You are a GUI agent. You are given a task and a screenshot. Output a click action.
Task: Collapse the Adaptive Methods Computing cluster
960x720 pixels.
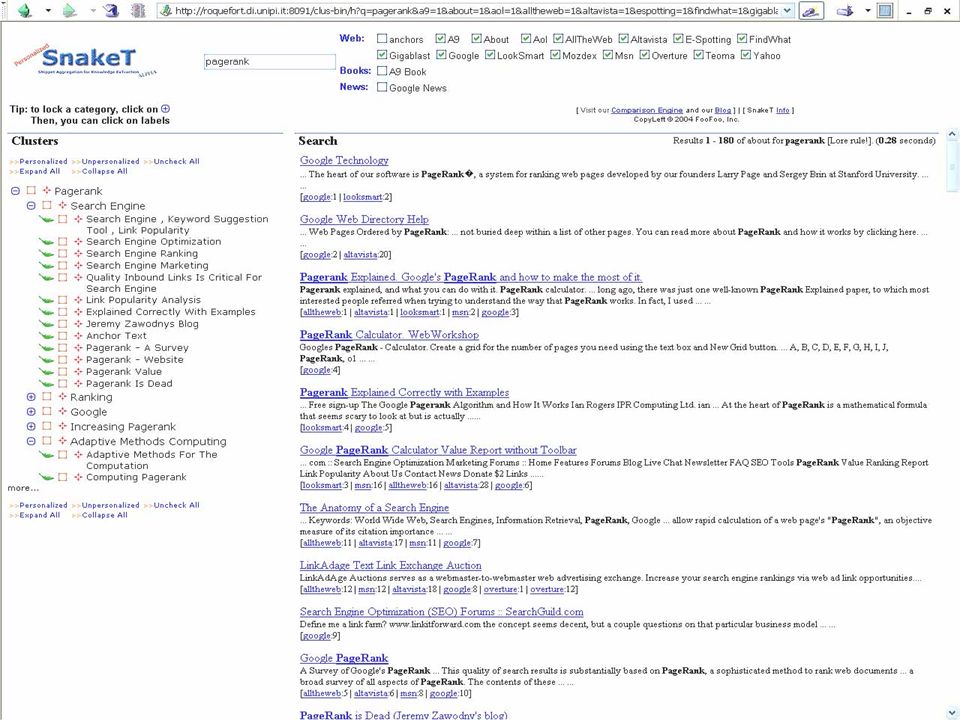[31, 441]
